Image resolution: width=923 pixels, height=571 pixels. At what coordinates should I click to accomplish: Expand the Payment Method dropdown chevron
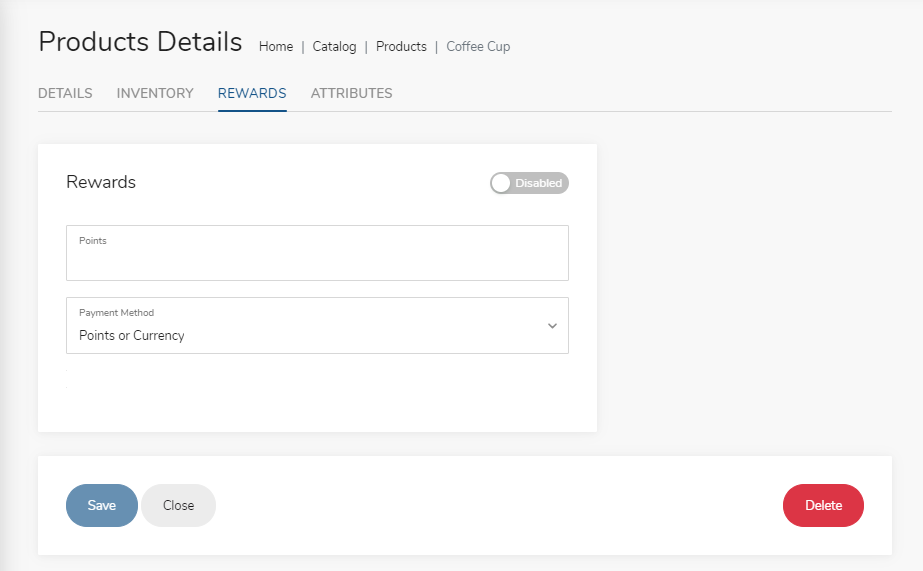point(552,326)
